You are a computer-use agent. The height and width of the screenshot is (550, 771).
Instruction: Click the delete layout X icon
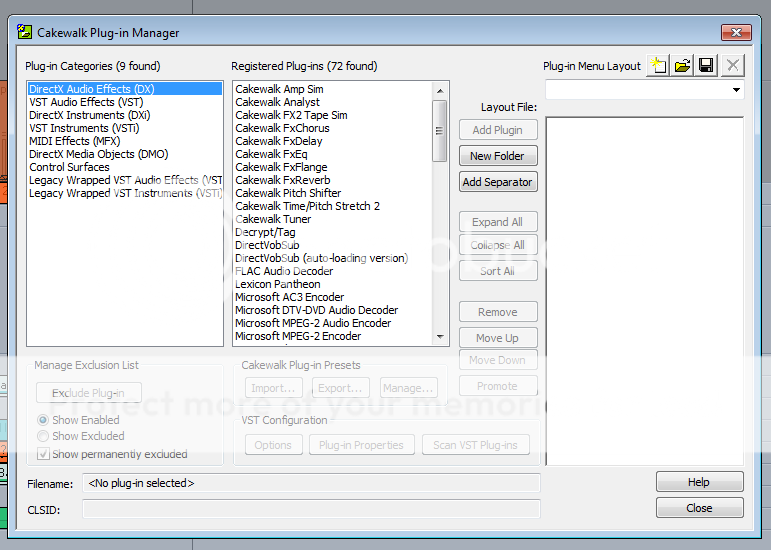732,66
